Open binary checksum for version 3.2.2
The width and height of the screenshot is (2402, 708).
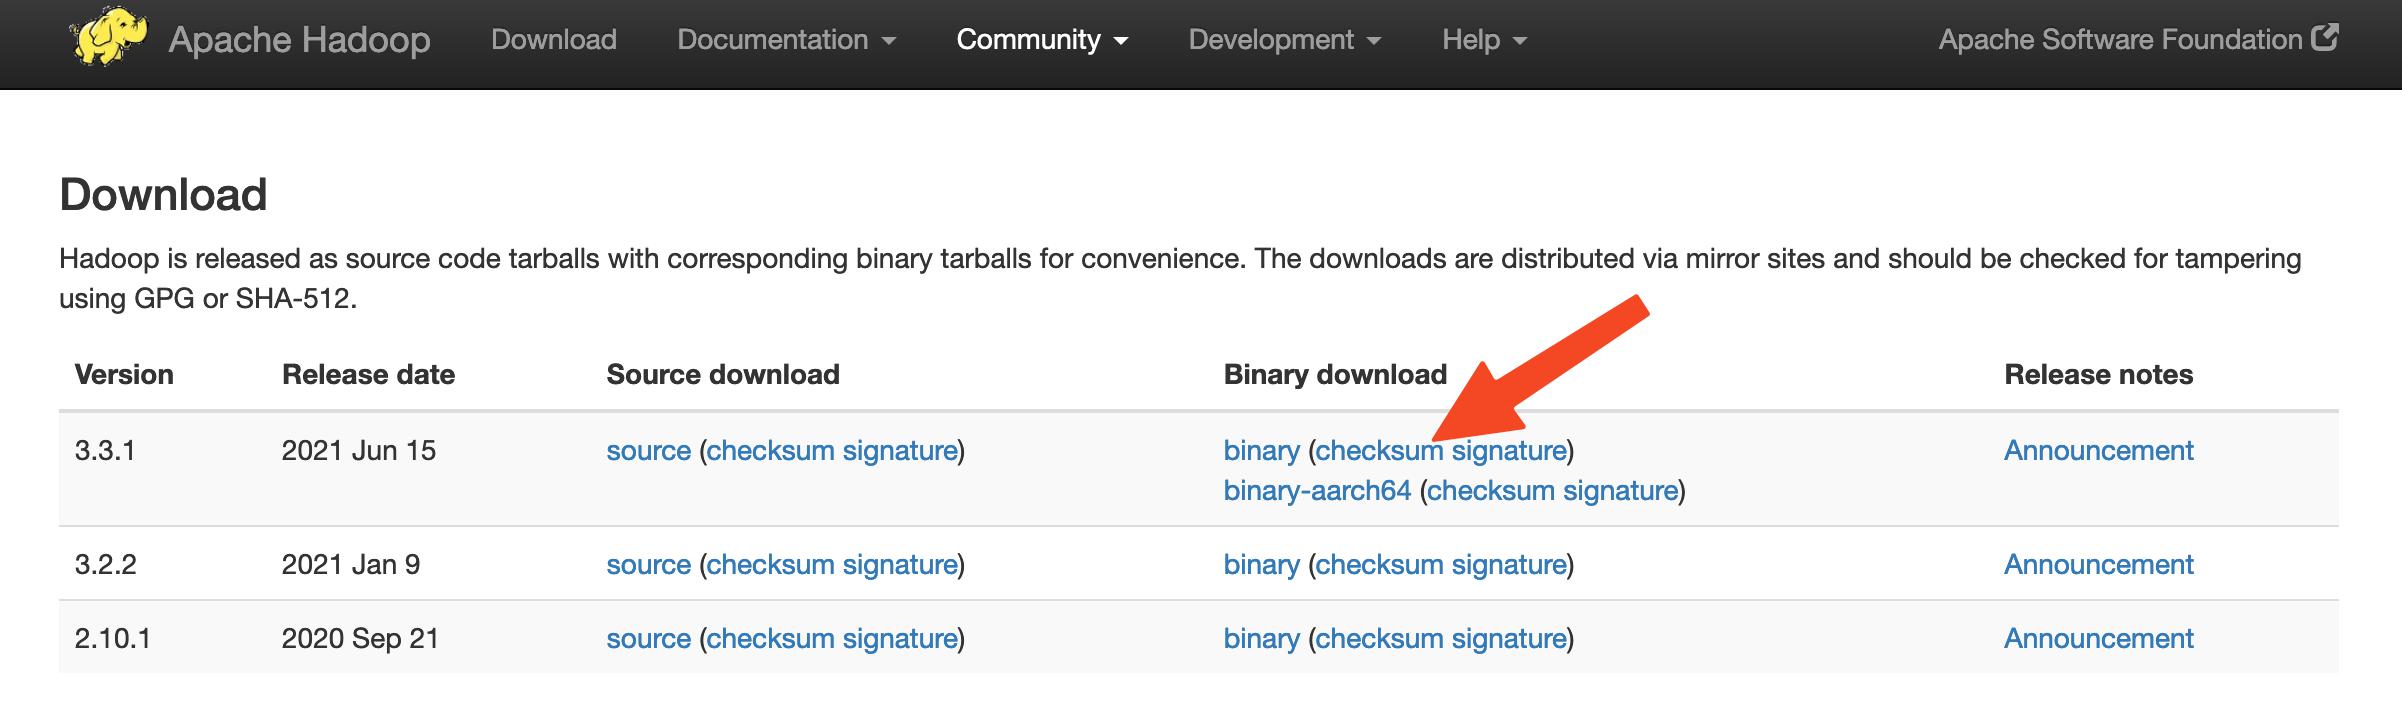tap(1379, 565)
